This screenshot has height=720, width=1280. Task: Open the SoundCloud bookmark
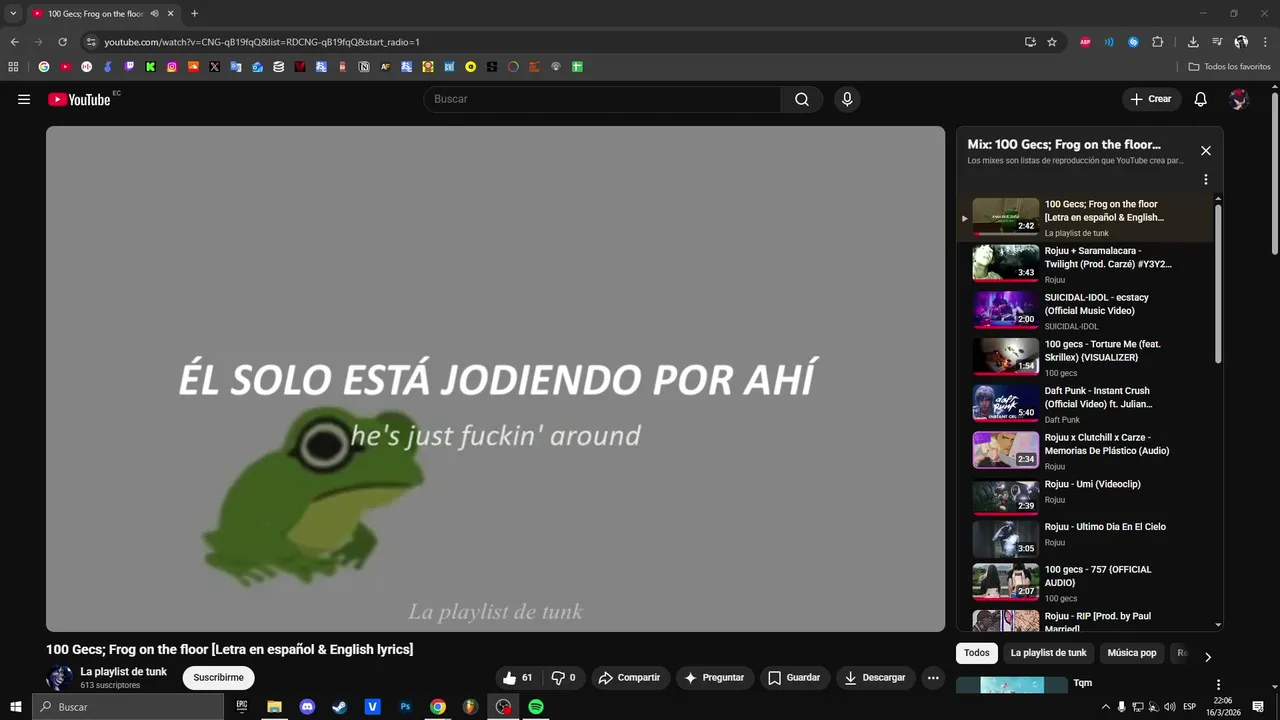pyautogui.click(x=193, y=67)
